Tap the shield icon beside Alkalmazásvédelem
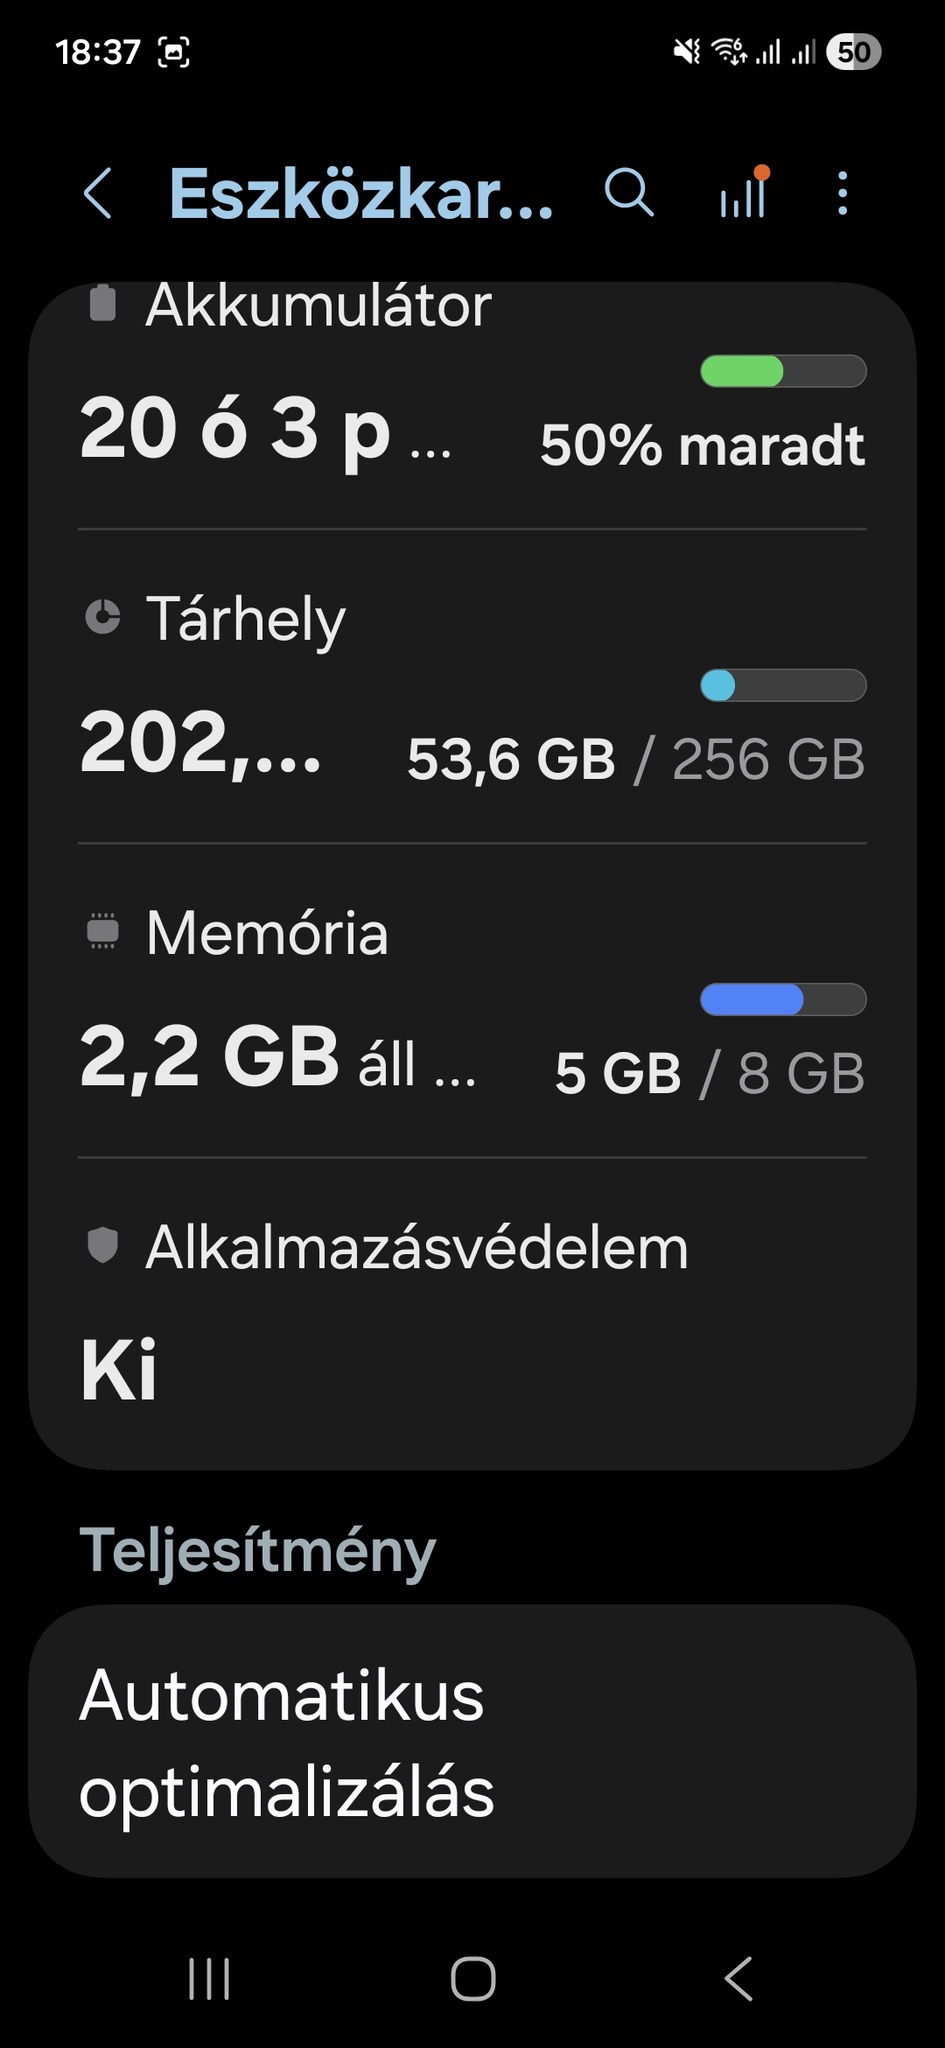Viewport: 945px width, 2048px height. [x=103, y=1246]
